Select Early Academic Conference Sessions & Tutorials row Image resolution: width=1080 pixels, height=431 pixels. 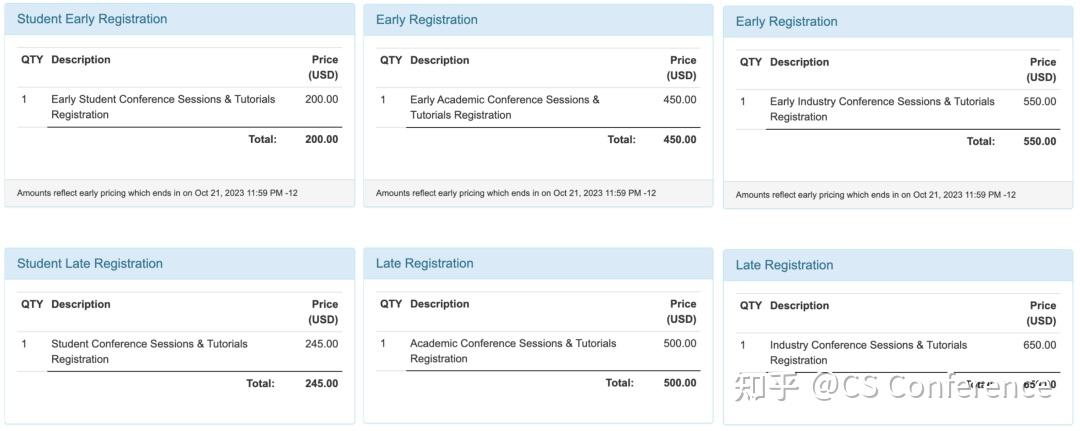pos(505,107)
